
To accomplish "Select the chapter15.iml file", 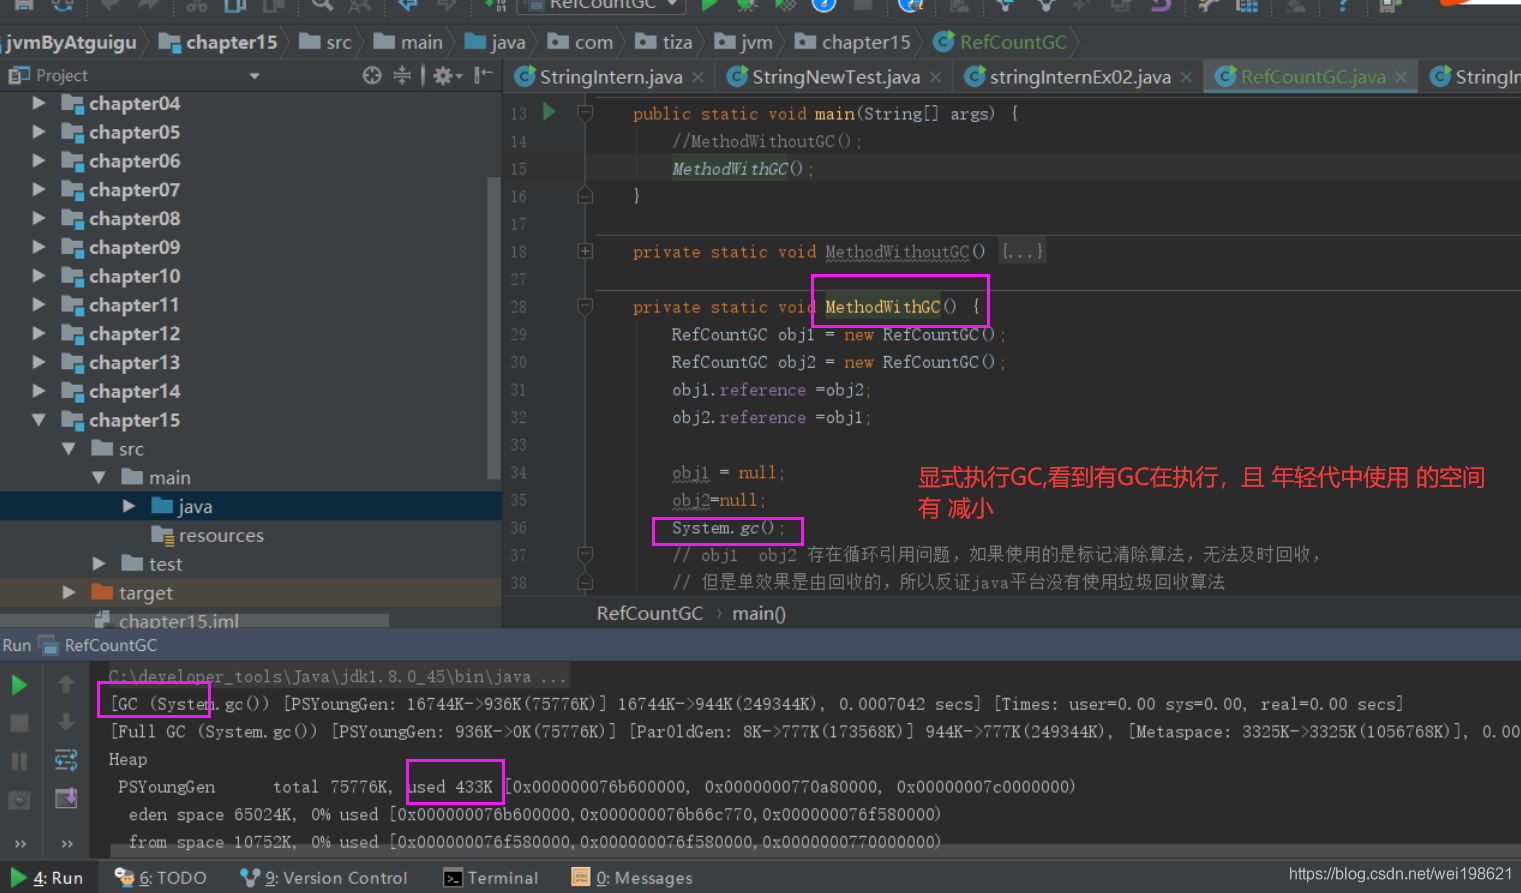I will pos(166,621).
